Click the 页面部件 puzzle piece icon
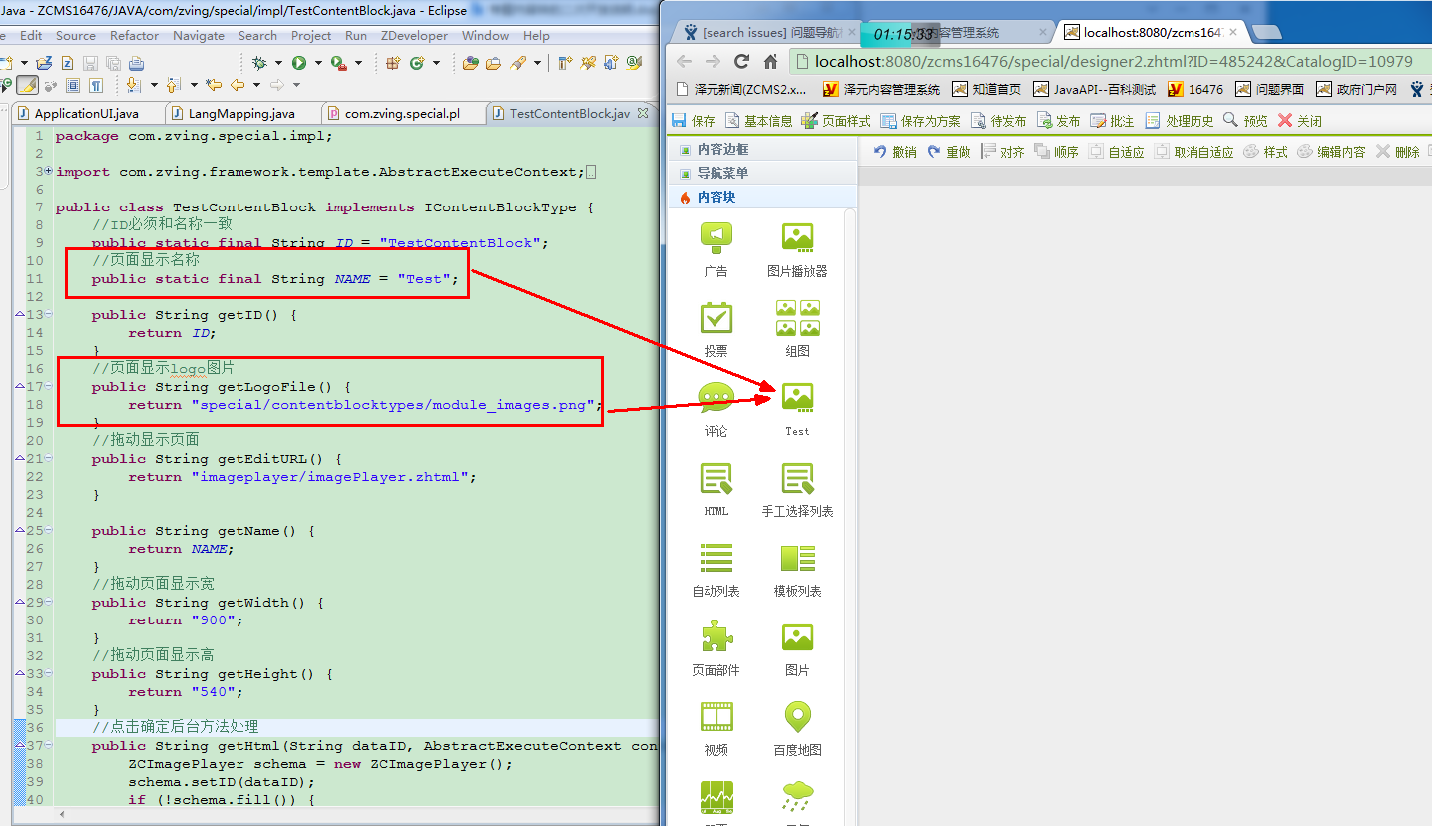Viewport: 1432px width, 828px height. coord(716,637)
